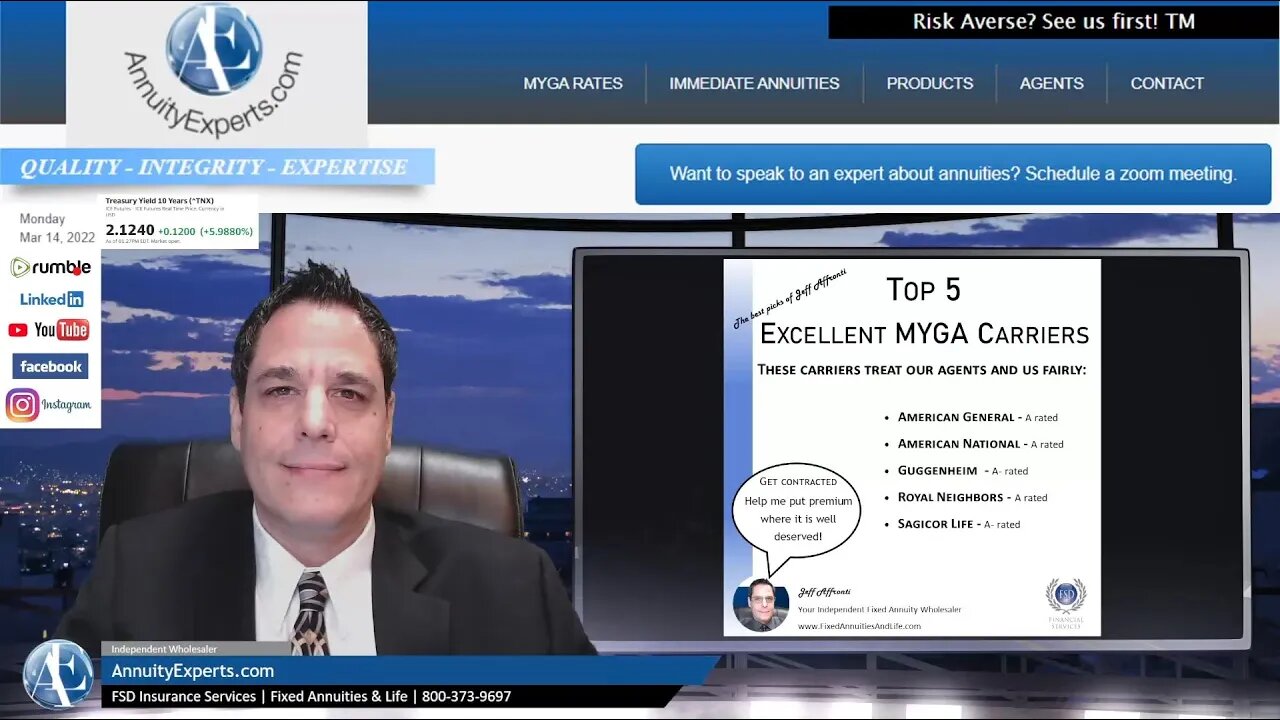Click the Risk Averse? See us first! banner
This screenshot has height=720, width=1280.
click(1053, 22)
